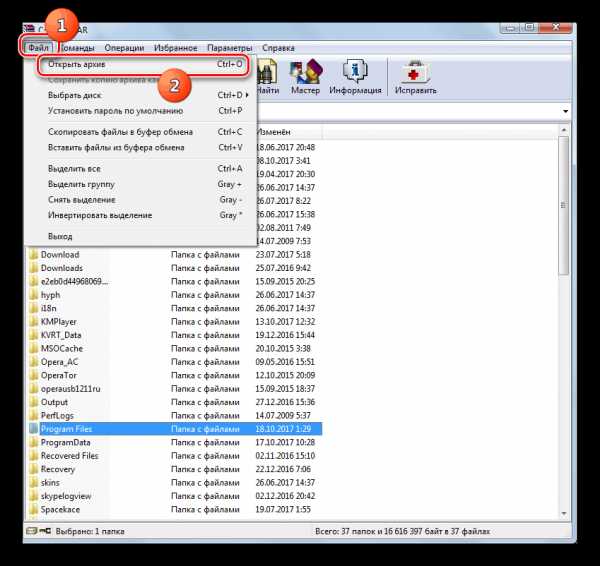Image resolution: width=600 pixels, height=566 pixels.
Task: Click status text Всего: 37 папок
Action: pos(346,531)
